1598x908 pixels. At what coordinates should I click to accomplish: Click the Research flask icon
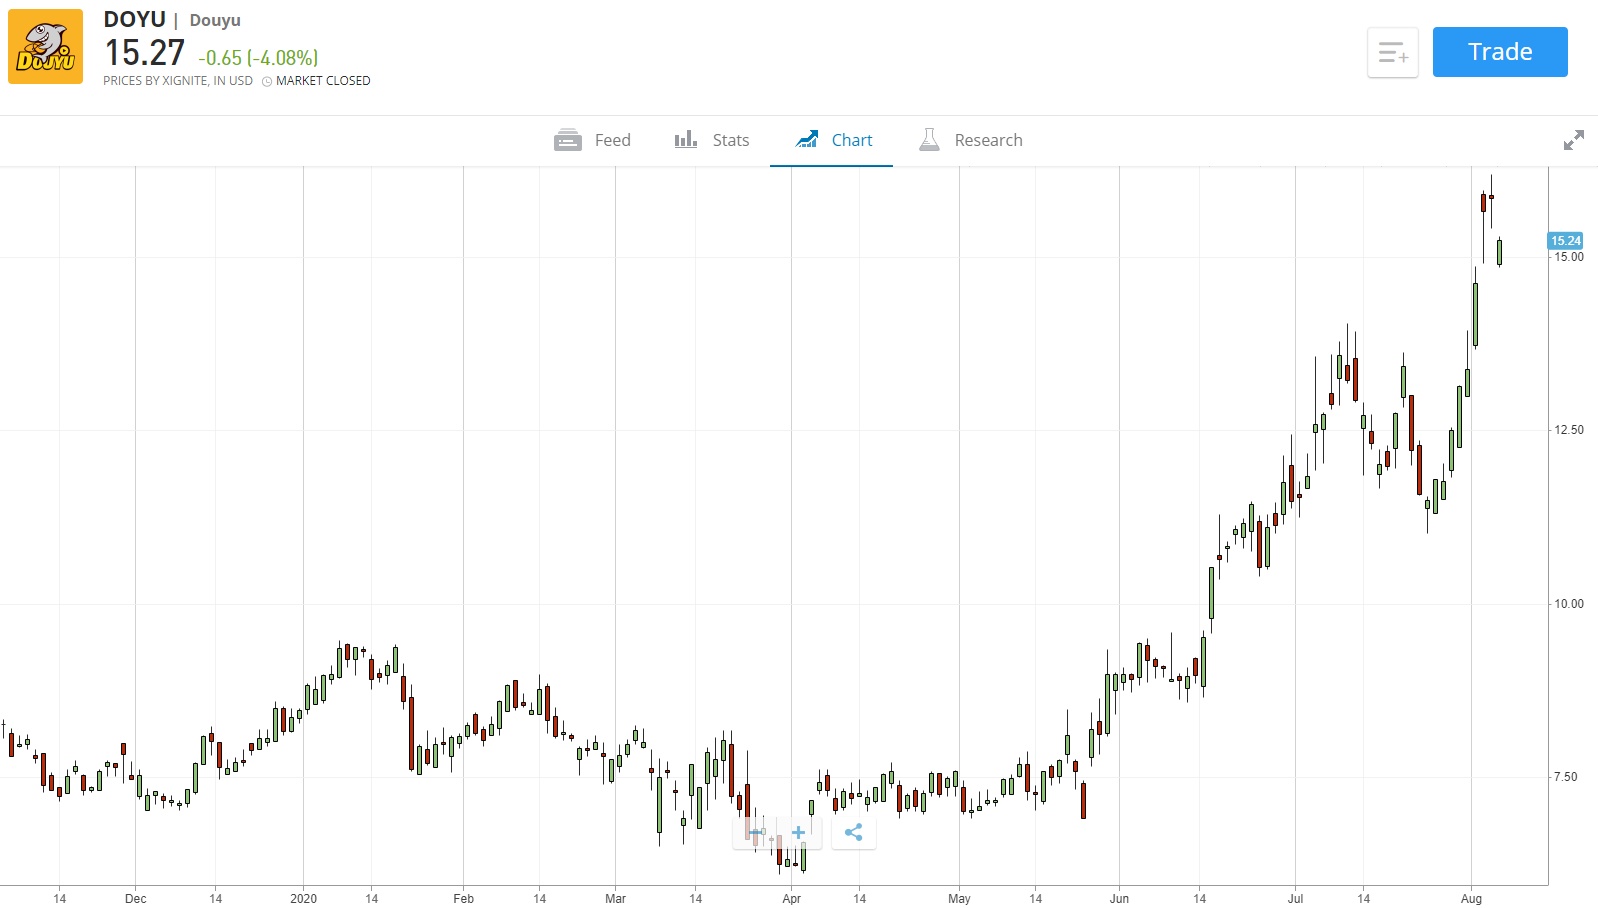pyautogui.click(x=929, y=140)
